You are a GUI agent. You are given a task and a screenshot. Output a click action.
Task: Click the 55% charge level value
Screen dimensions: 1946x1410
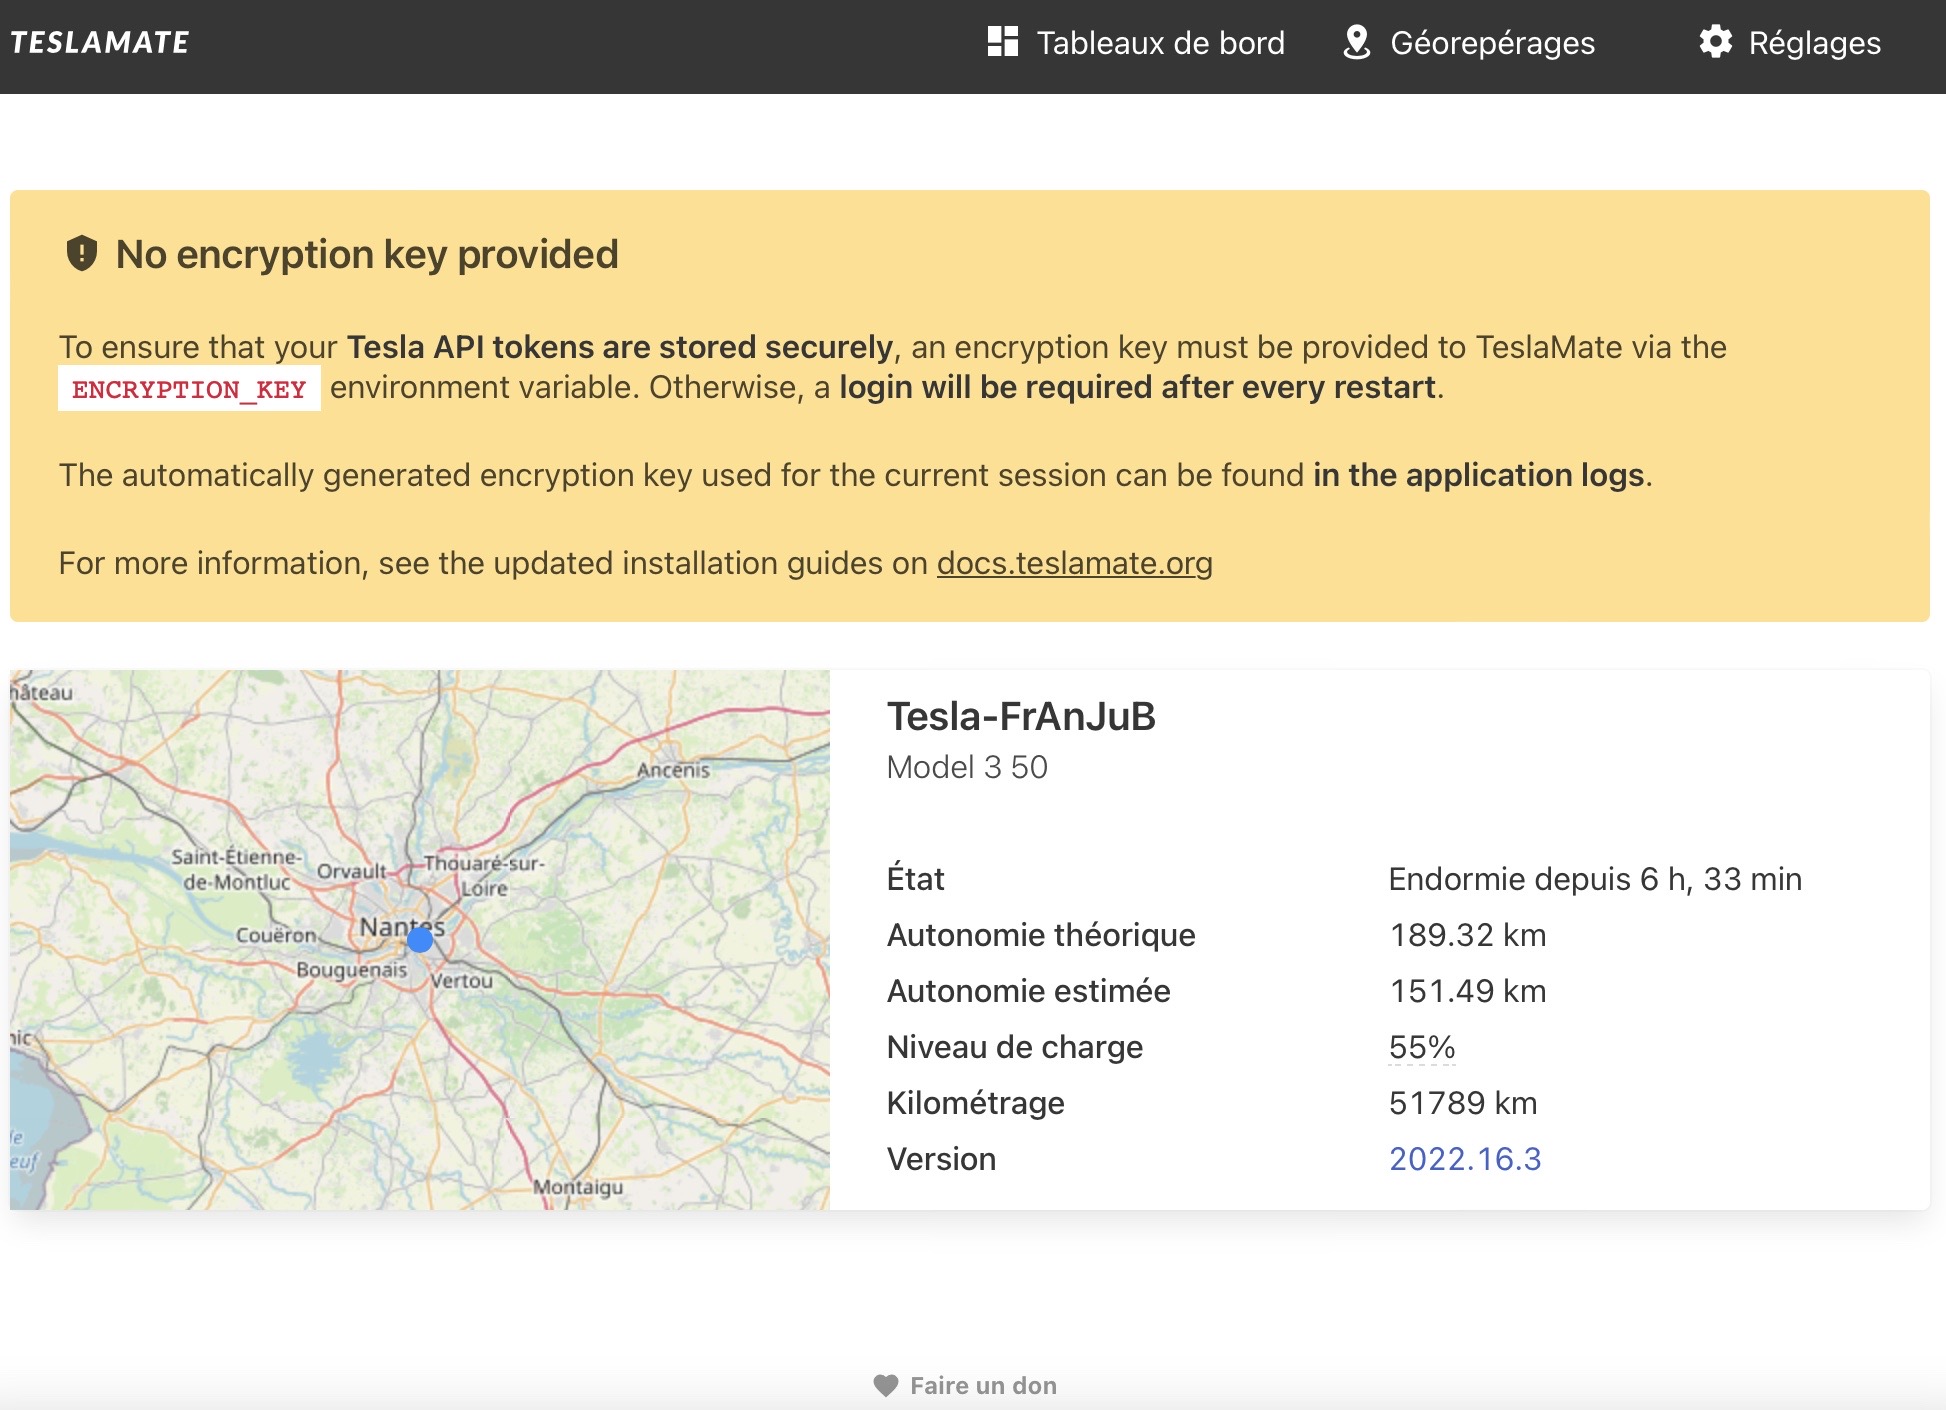coord(1421,1047)
